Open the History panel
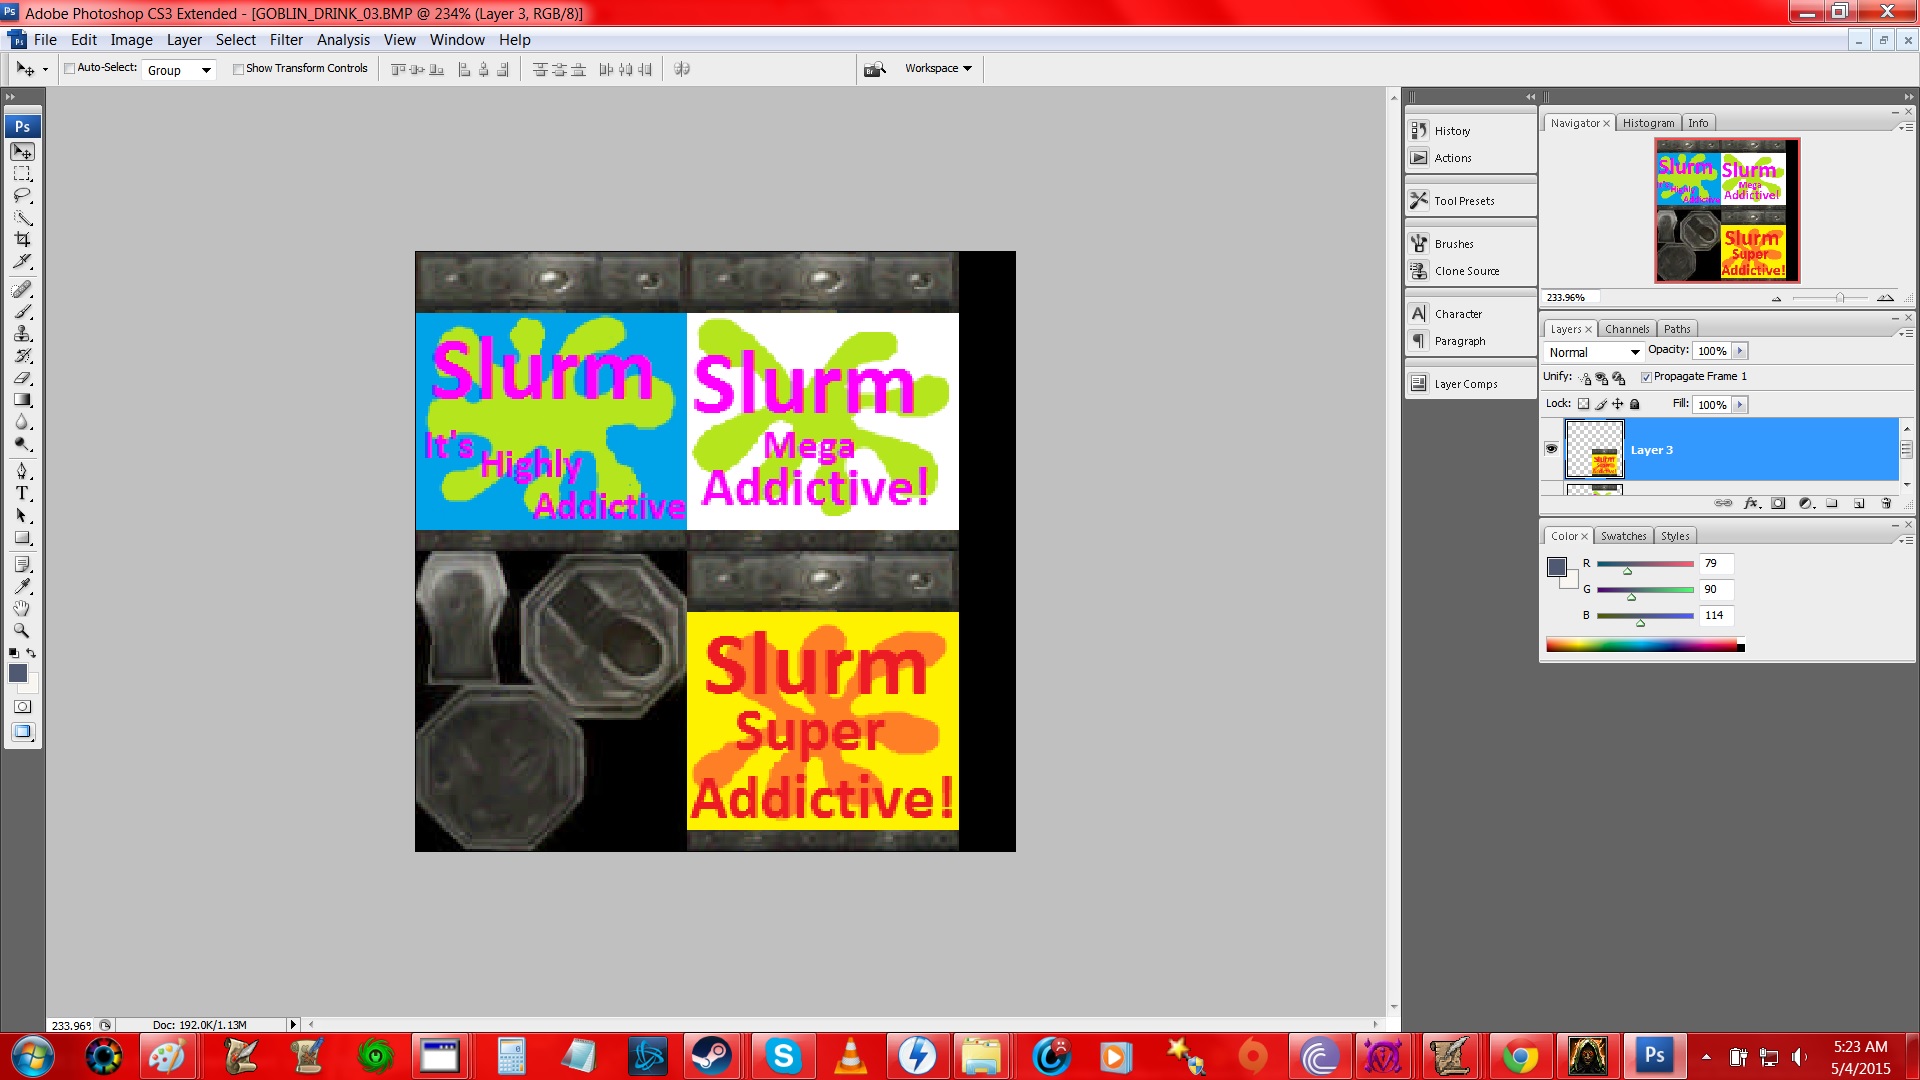Screen dimensions: 1920x1080 point(1471,131)
